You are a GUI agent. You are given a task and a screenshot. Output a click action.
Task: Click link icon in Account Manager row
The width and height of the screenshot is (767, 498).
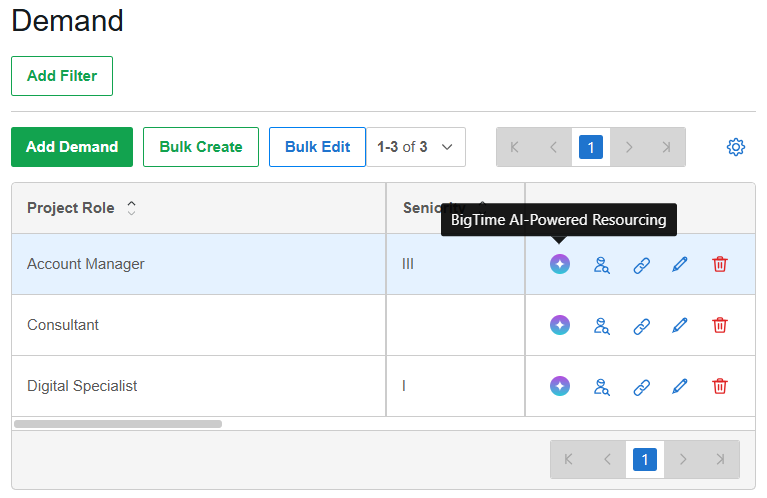coord(642,265)
